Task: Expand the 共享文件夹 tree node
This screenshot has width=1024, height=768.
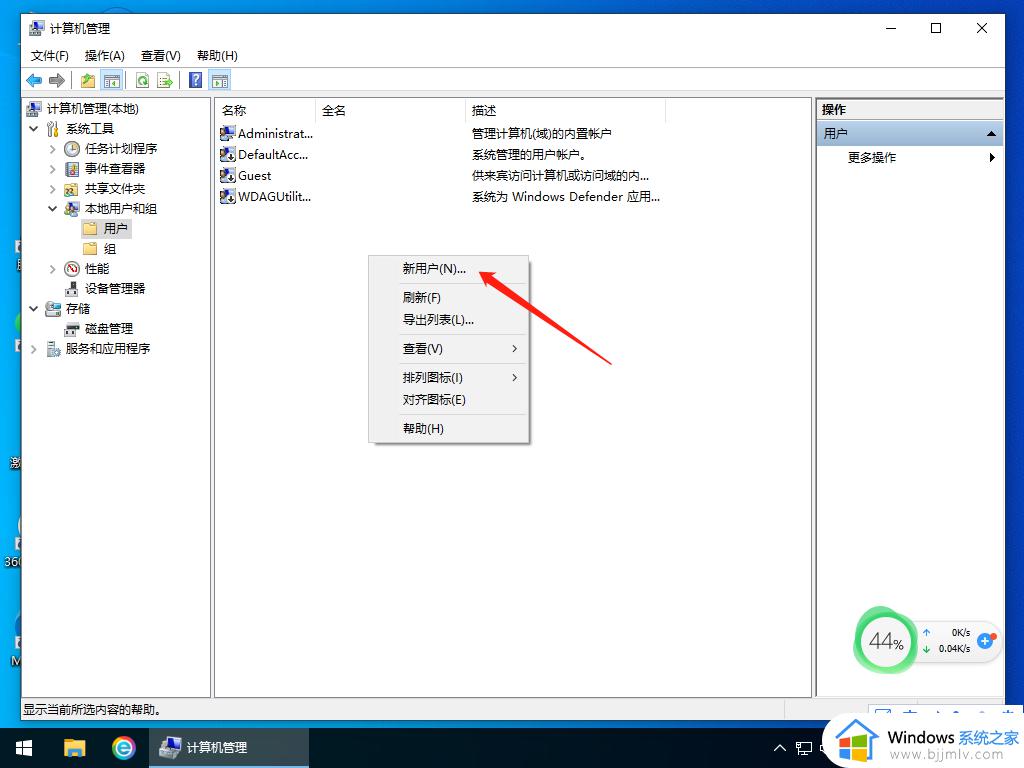Action: [x=52, y=189]
